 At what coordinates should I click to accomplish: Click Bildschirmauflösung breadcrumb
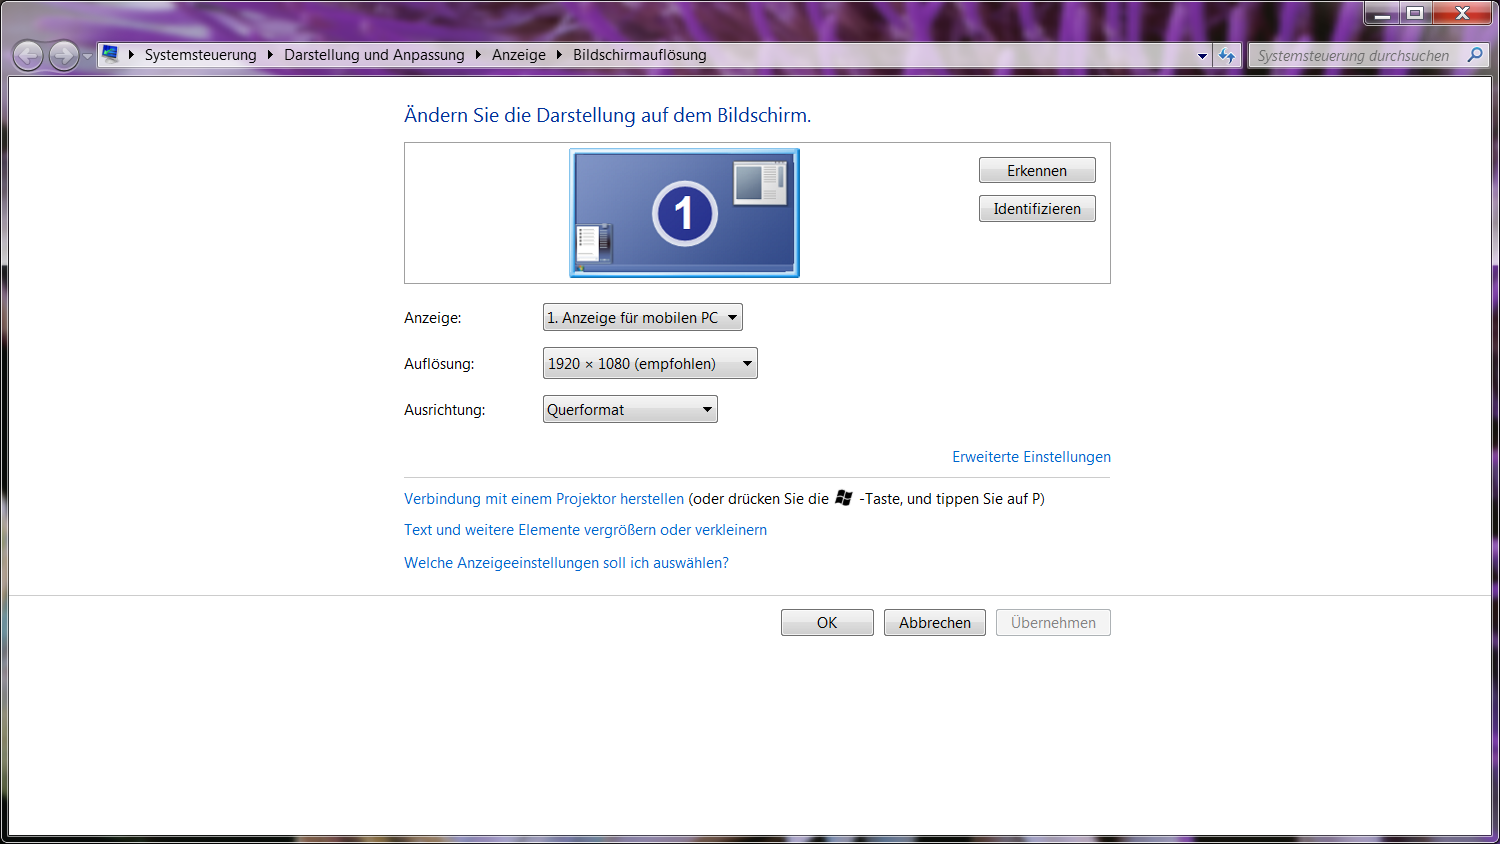tap(640, 55)
